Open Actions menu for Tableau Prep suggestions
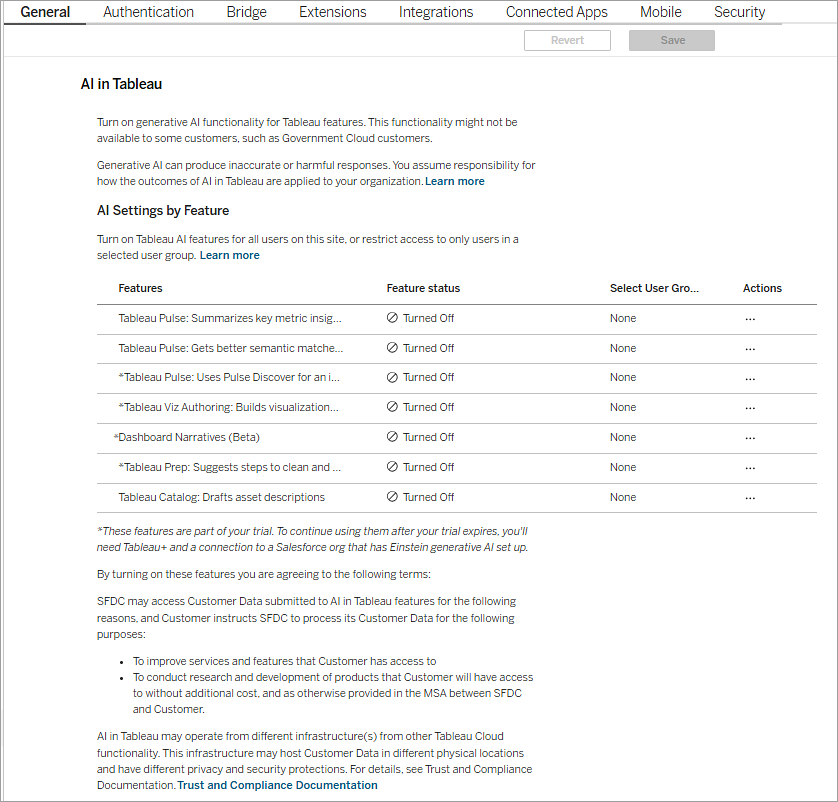 click(x=751, y=467)
